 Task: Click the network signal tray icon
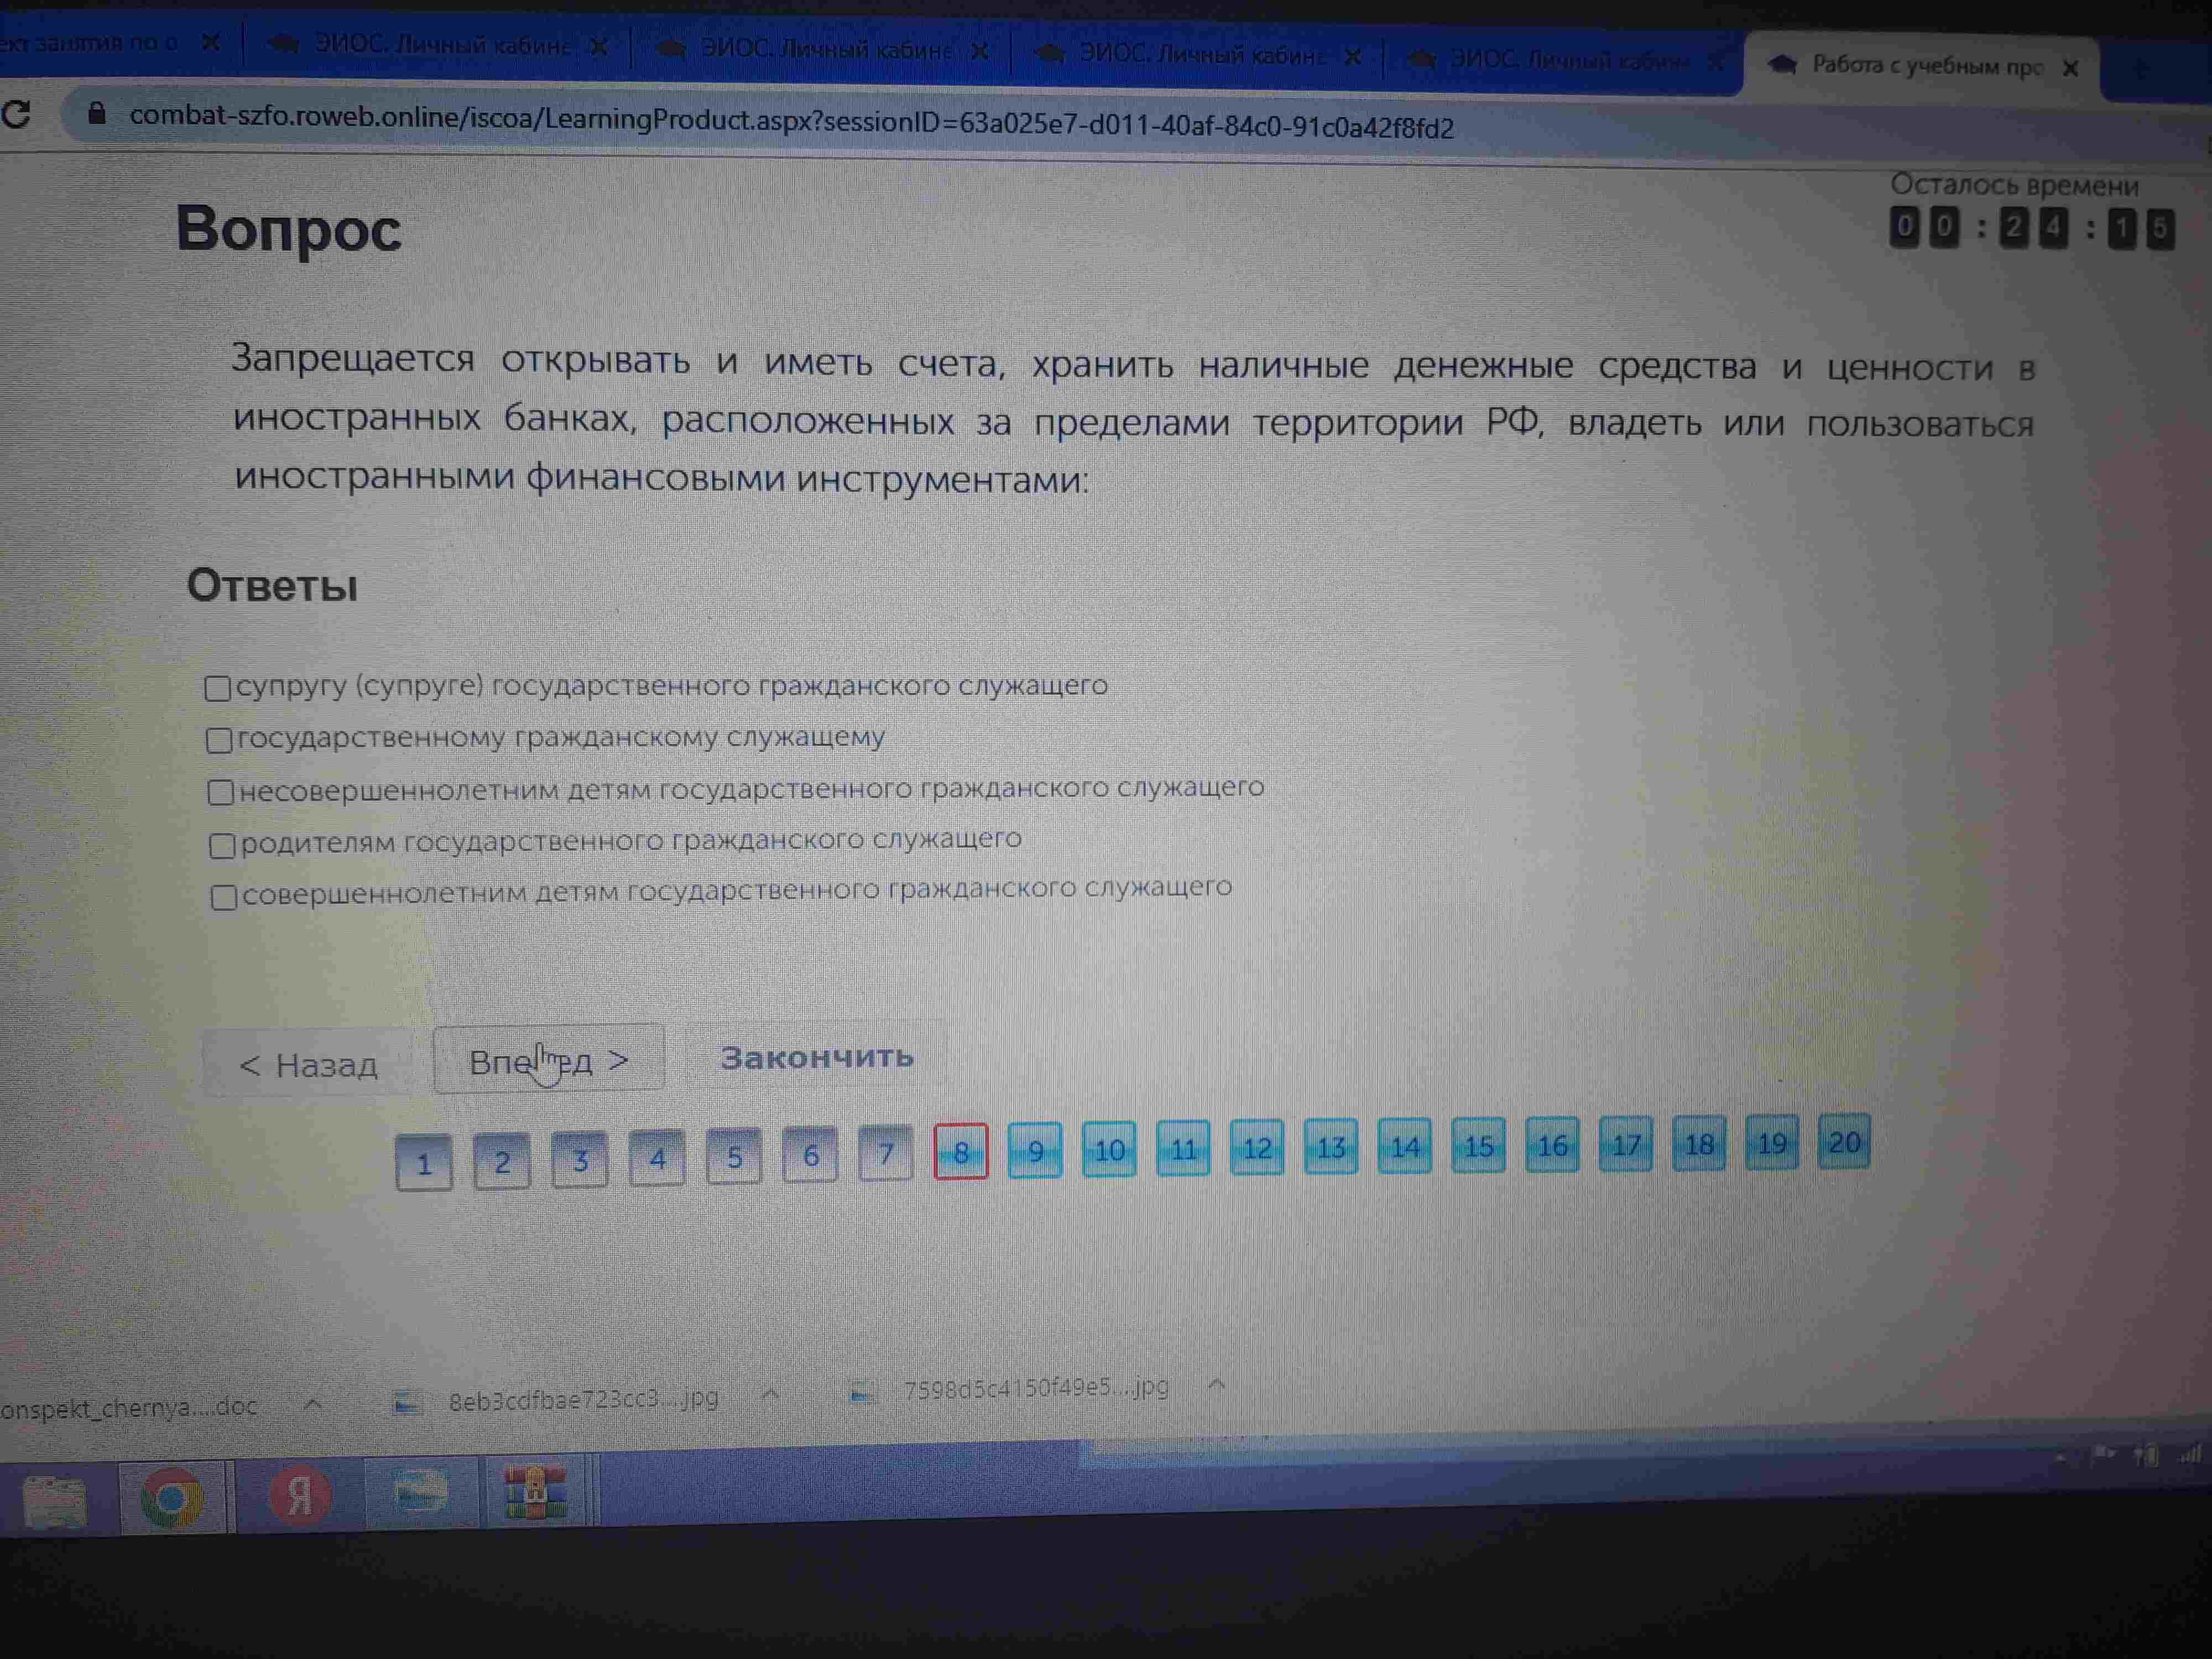pyautogui.click(x=2191, y=1455)
